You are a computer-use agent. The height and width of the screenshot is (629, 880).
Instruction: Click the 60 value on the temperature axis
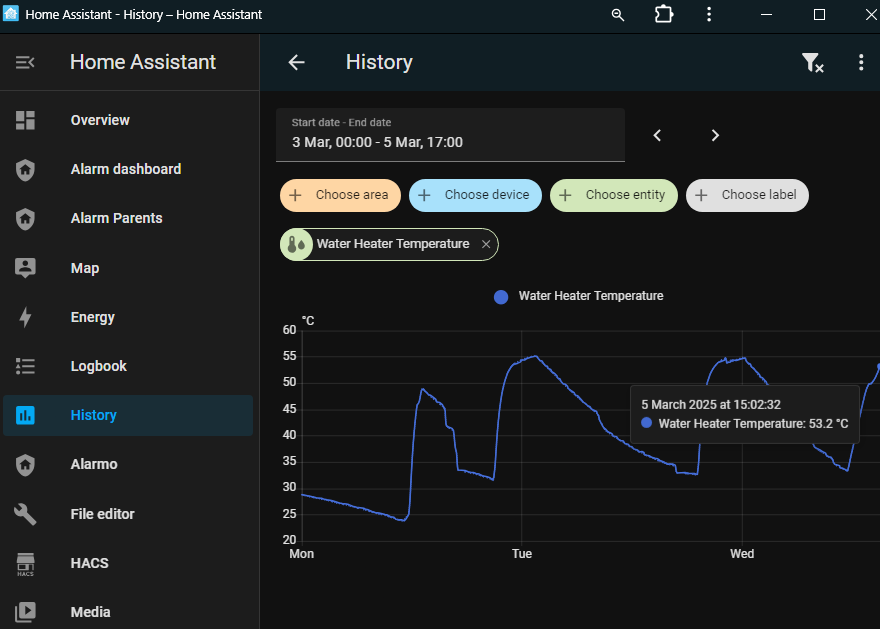point(290,330)
